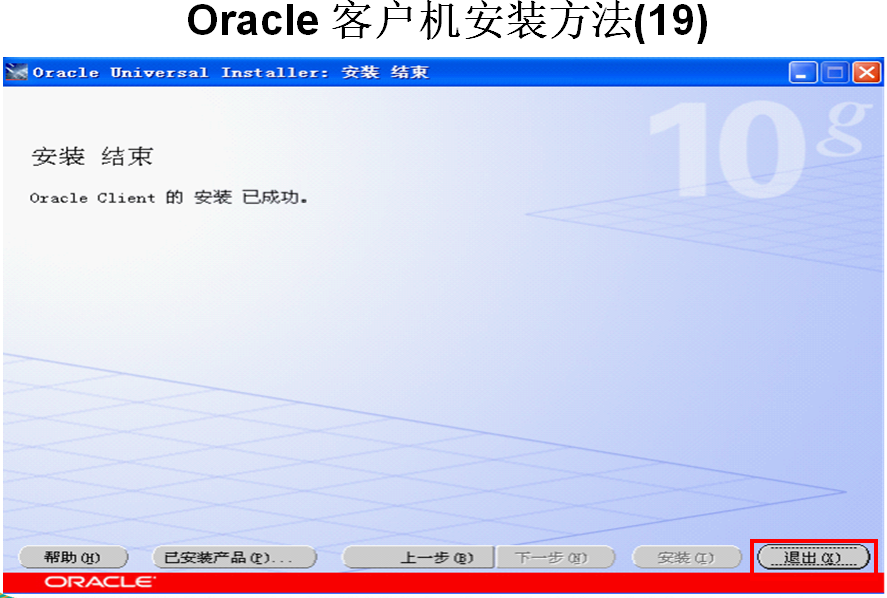
Task: Click the greyed-out 下一步(N) button
Action: coord(556,557)
